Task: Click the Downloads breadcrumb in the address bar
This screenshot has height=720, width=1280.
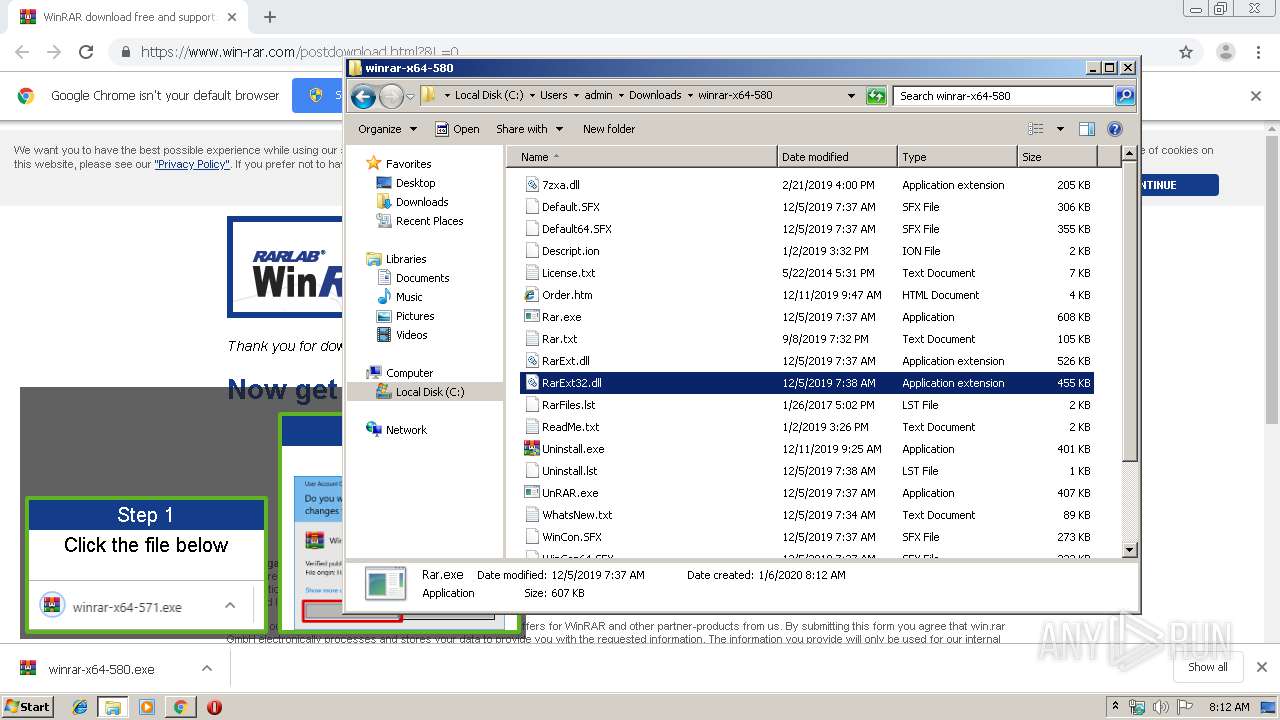Action: coord(655,96)
